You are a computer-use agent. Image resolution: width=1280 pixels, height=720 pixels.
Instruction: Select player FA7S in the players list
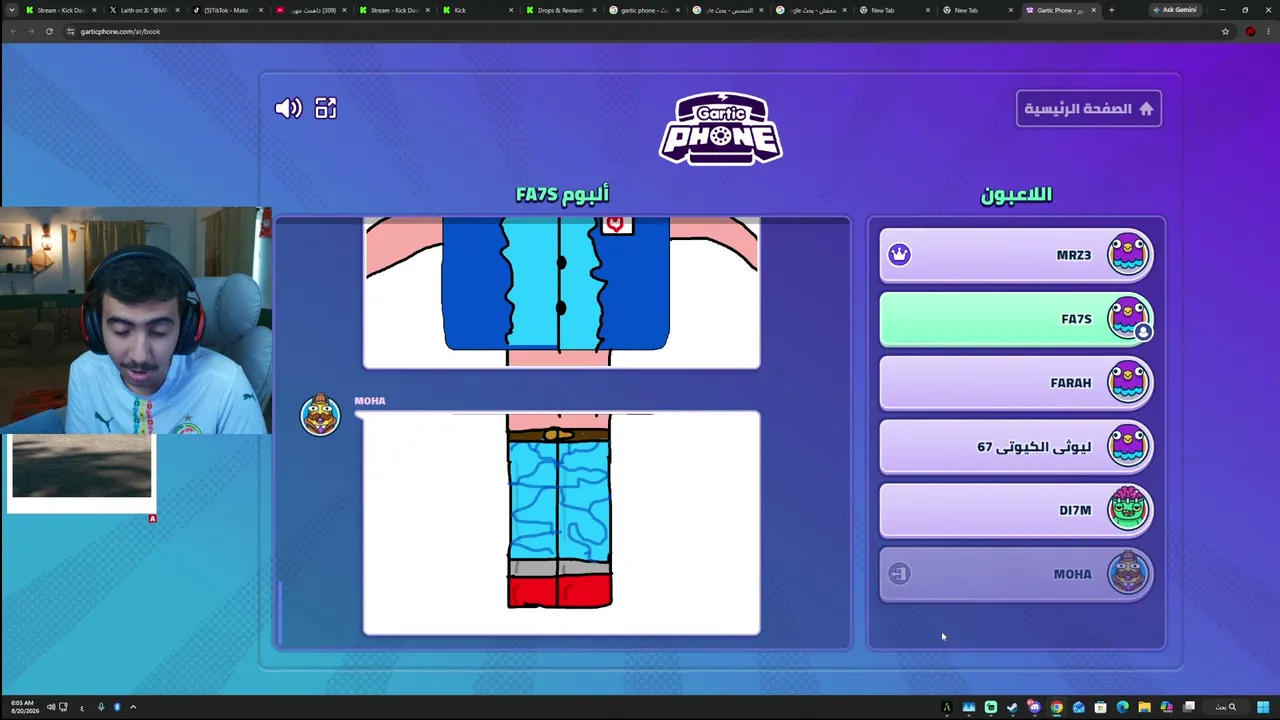1016,319
